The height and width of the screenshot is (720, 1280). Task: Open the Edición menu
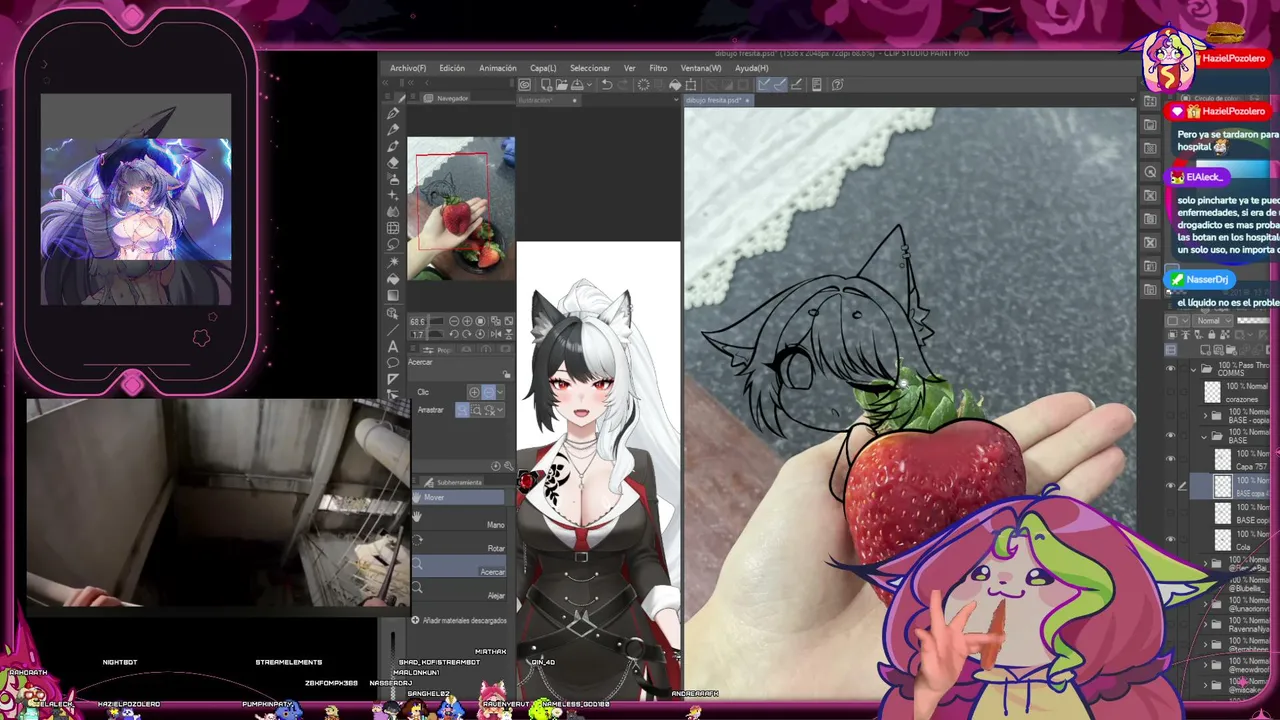(452, 68)
